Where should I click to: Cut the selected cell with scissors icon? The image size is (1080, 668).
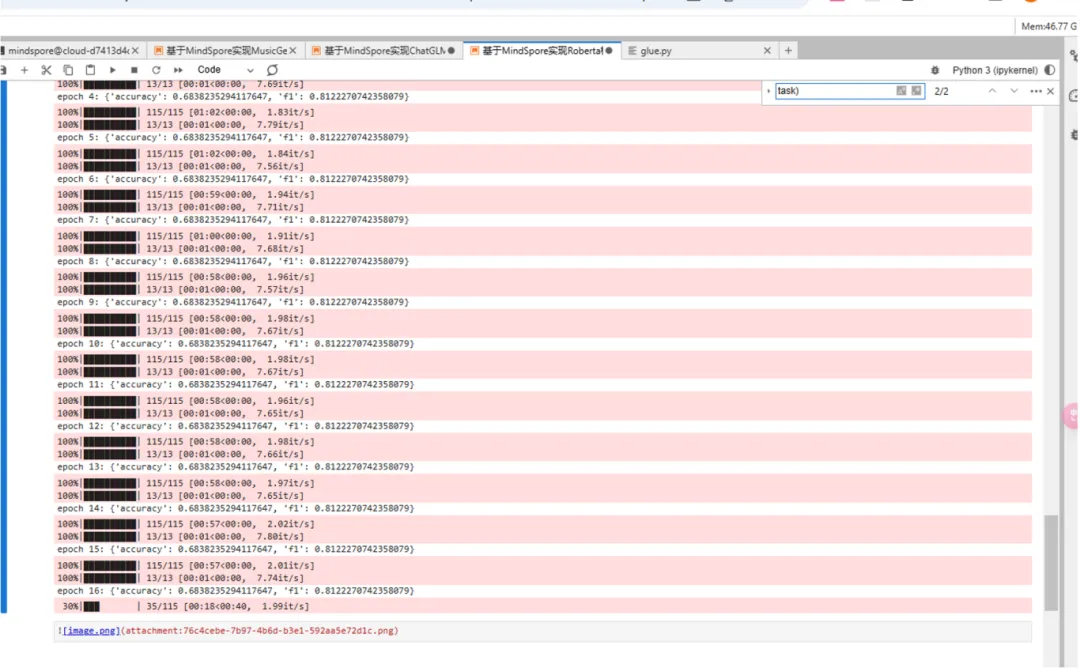(46, 70)
